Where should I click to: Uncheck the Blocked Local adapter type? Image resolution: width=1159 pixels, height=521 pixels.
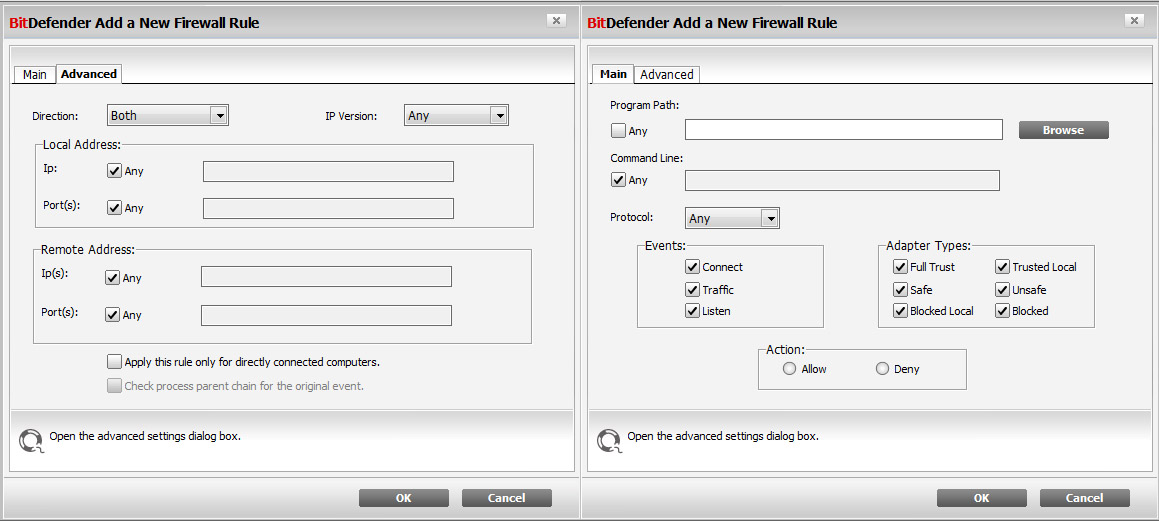point(900,311)
